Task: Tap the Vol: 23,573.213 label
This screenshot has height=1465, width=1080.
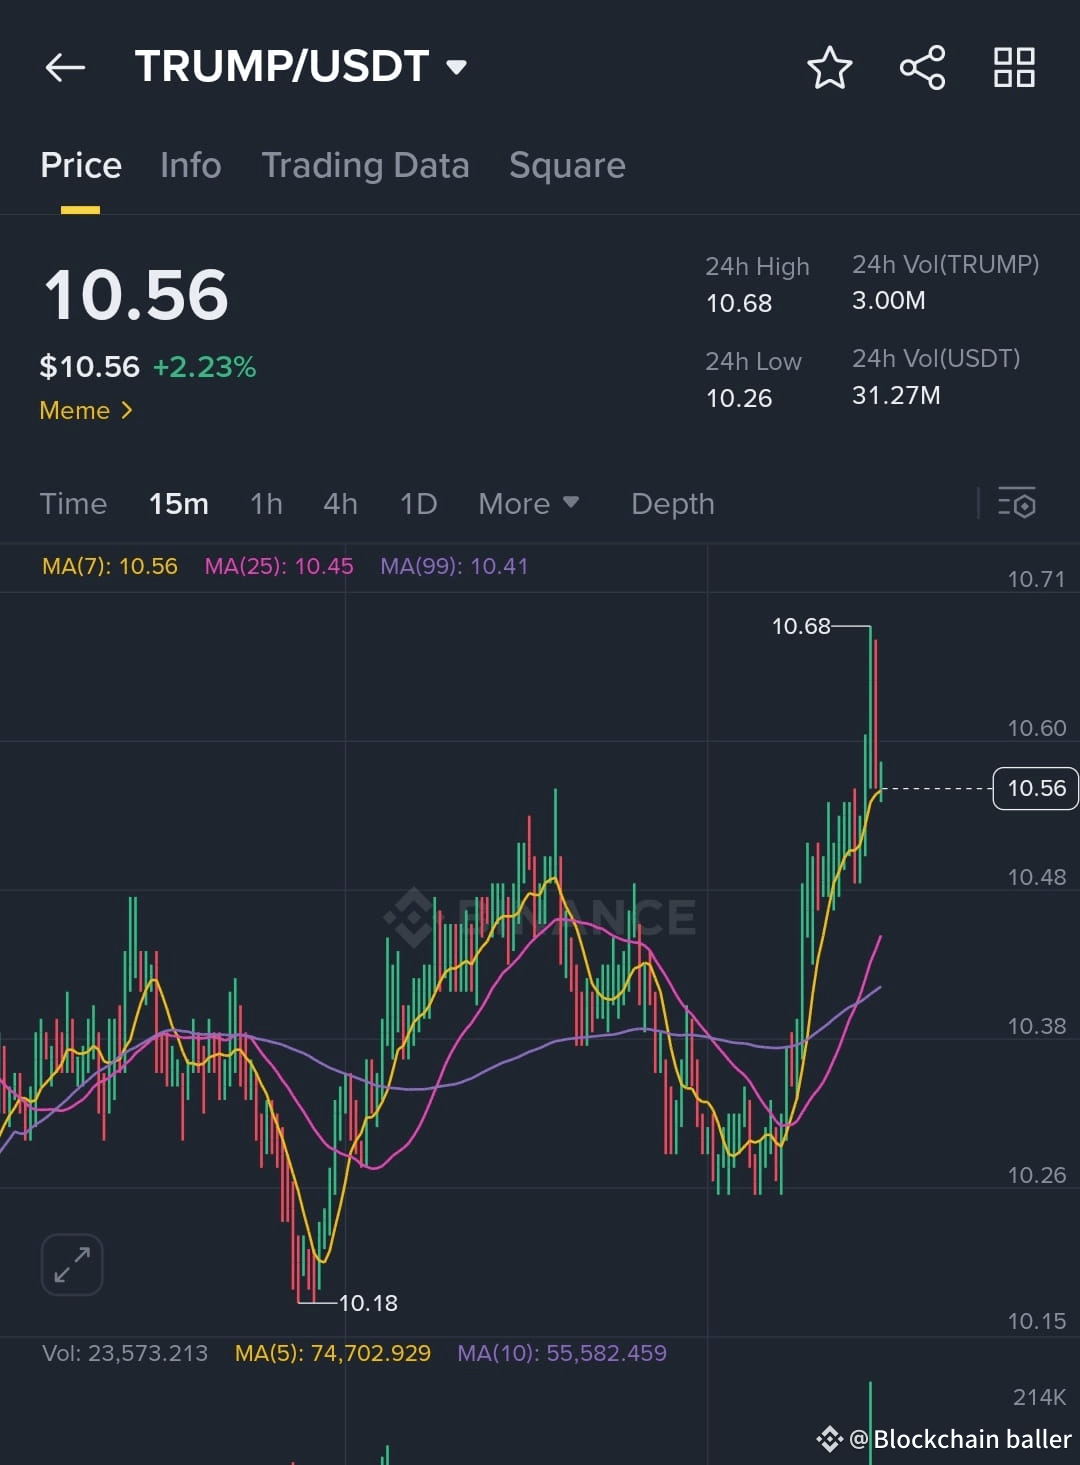Action: (125, 1353)
